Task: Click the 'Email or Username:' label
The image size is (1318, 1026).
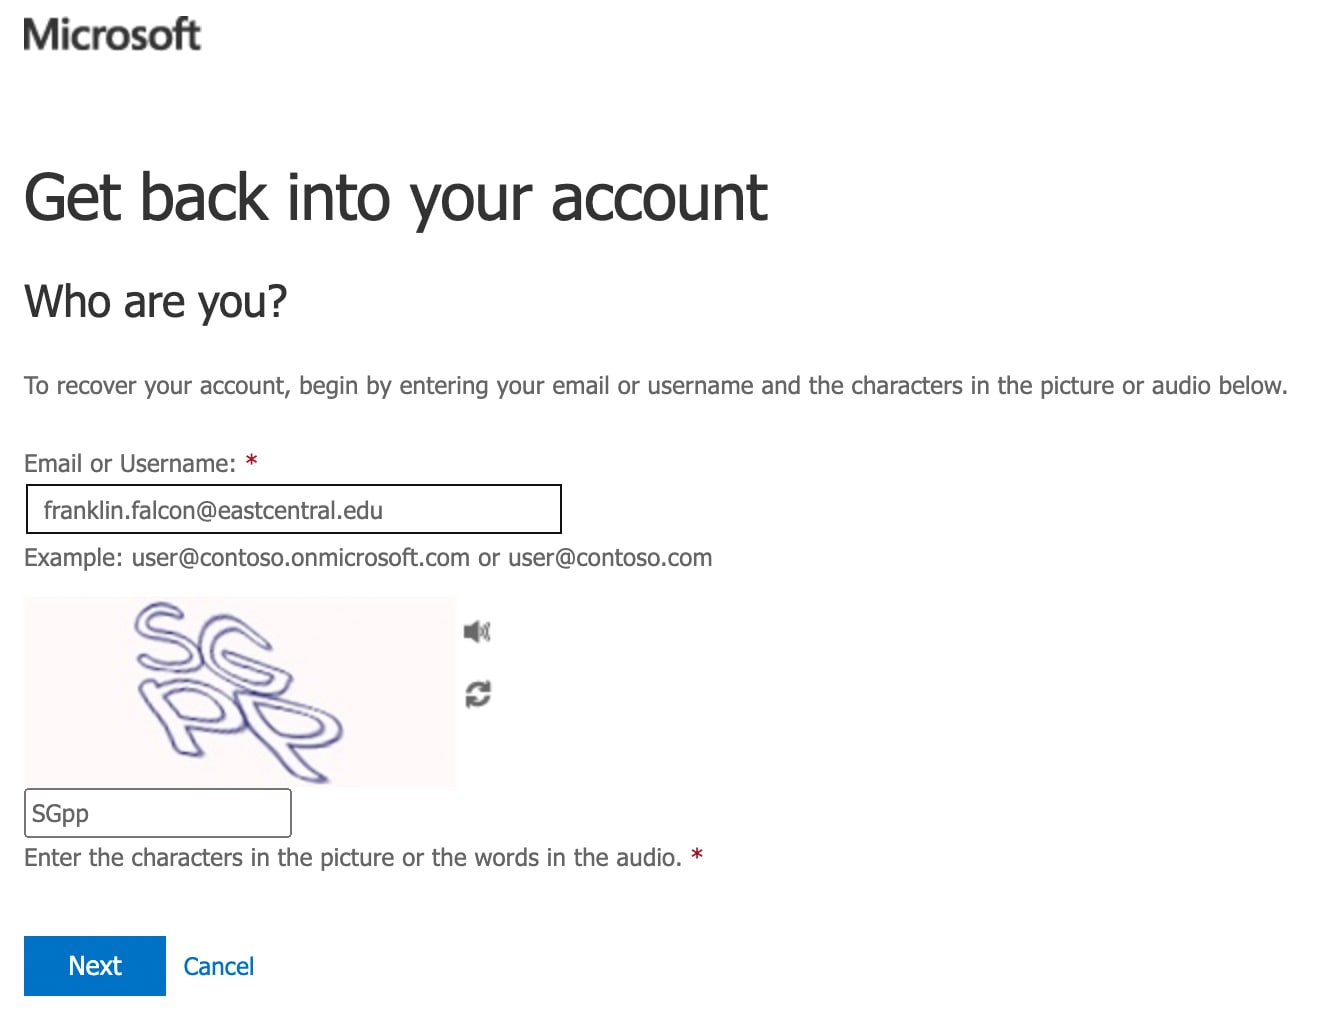Action: click(130, 463)
